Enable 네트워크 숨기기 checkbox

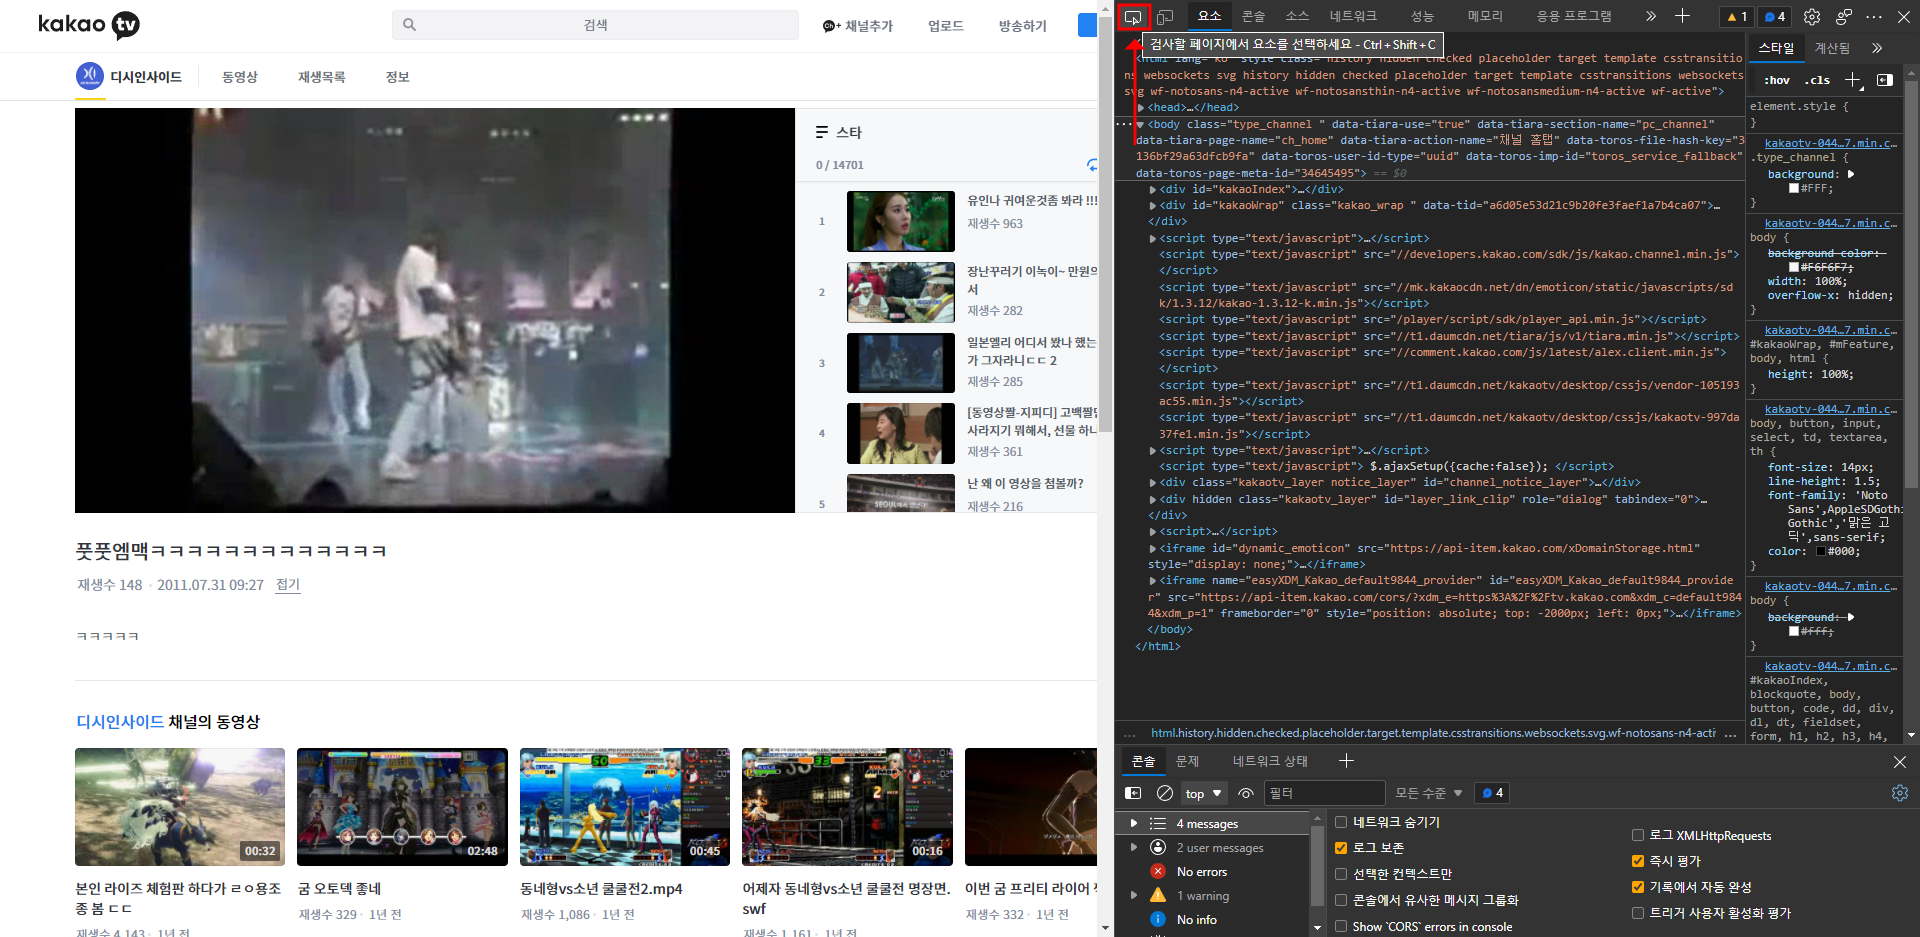tap(1341, 822)
